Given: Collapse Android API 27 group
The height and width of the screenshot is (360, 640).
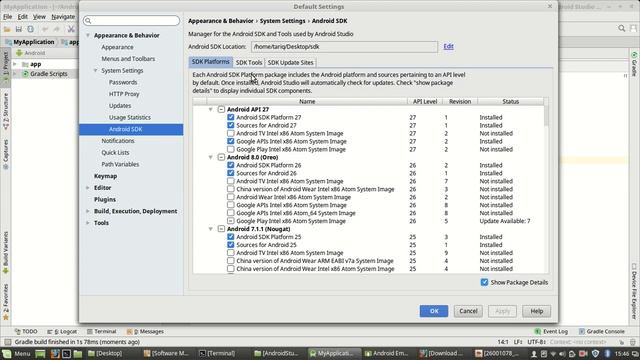Looking at the screenshot, I should (x=211, y=109).
